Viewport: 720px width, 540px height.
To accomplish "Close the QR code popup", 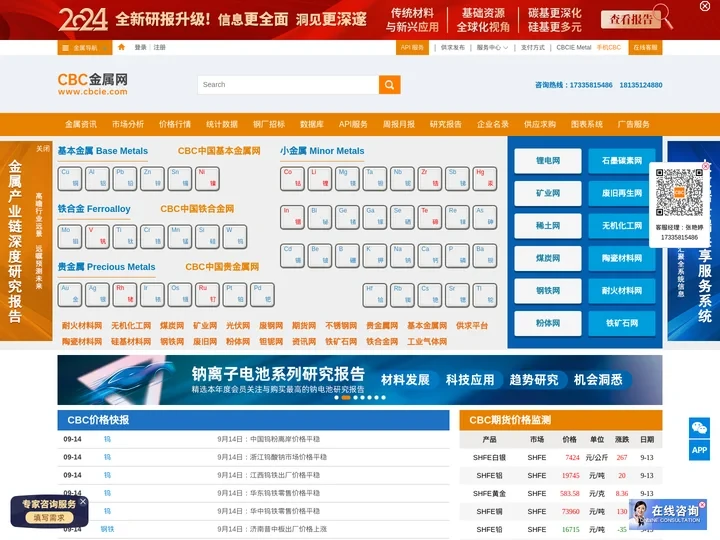I will 706,166.
